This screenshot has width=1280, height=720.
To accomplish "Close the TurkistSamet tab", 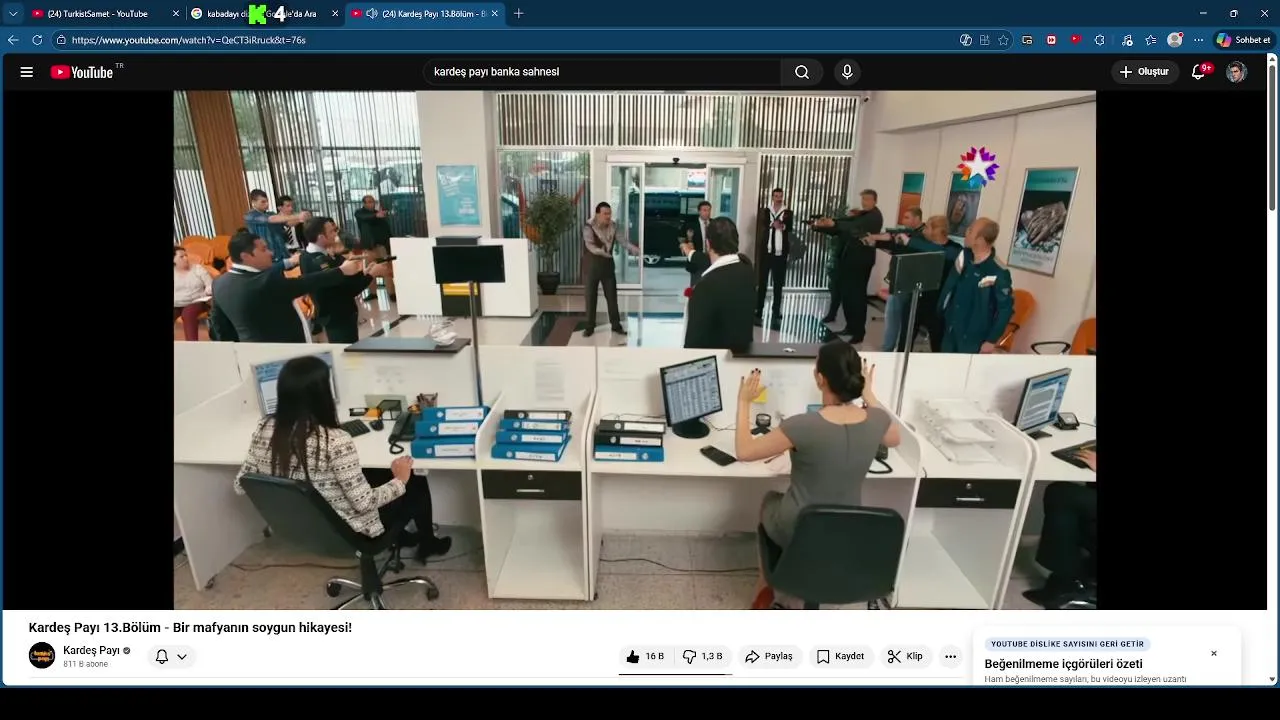I will tap(176, 14).
